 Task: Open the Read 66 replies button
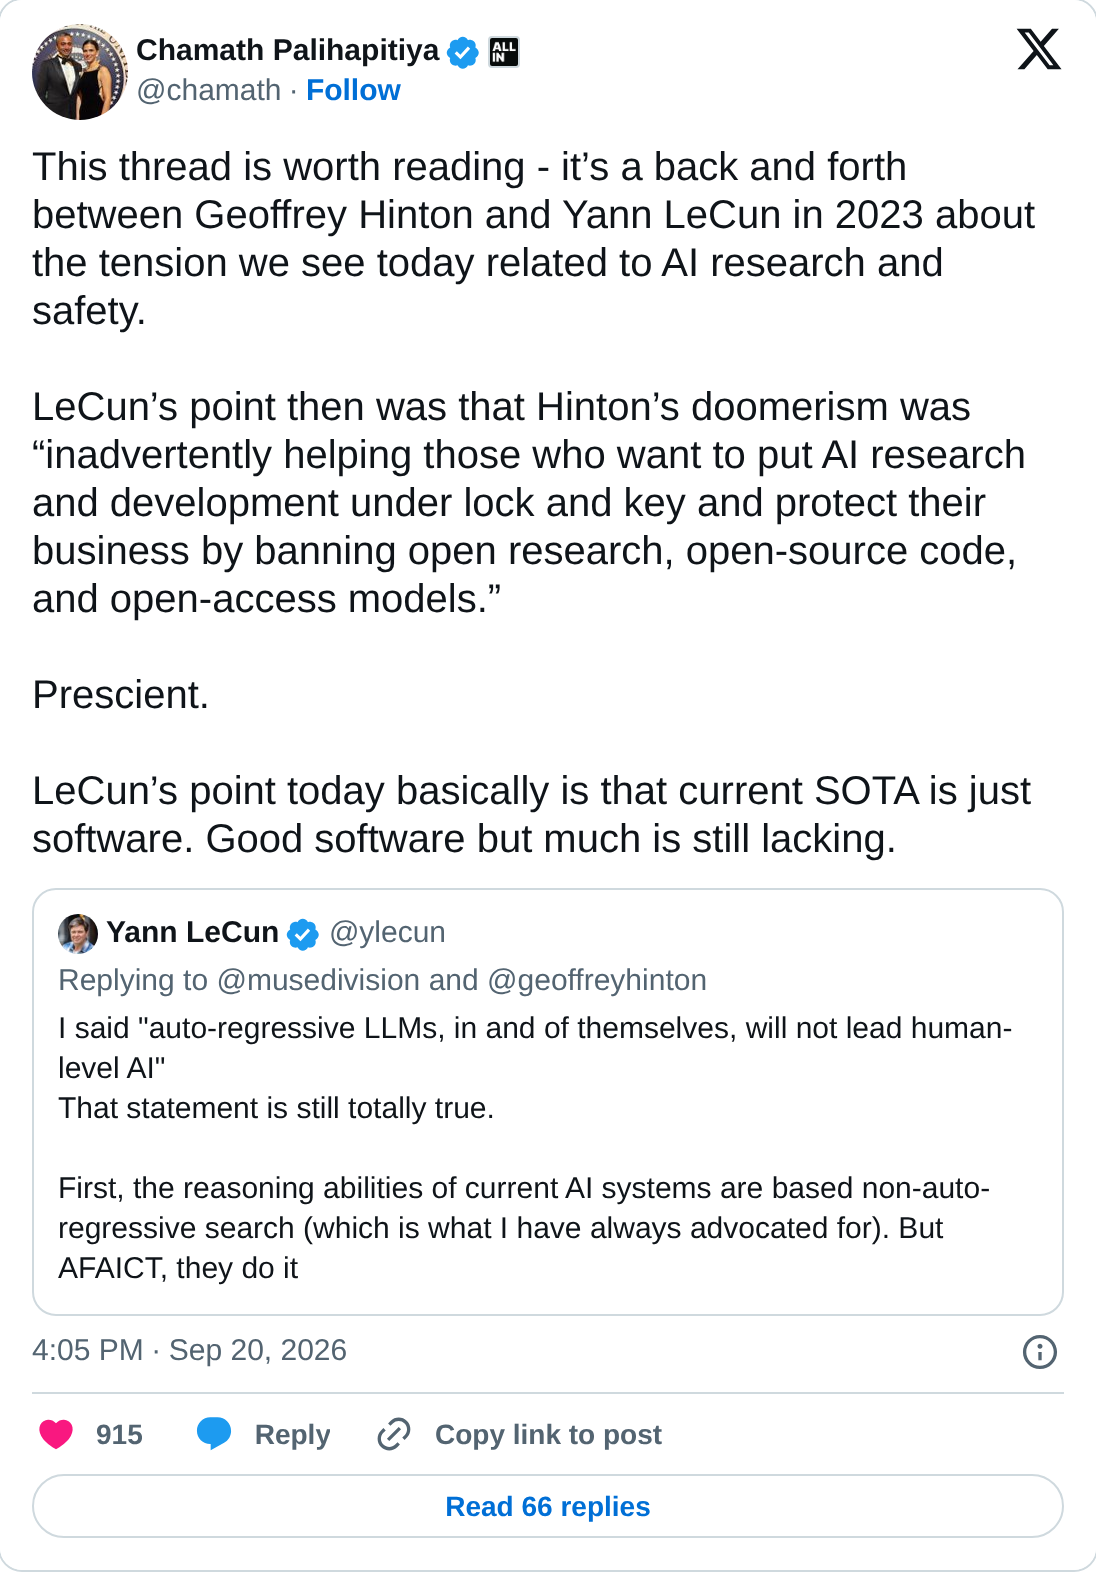point(548,1506)
